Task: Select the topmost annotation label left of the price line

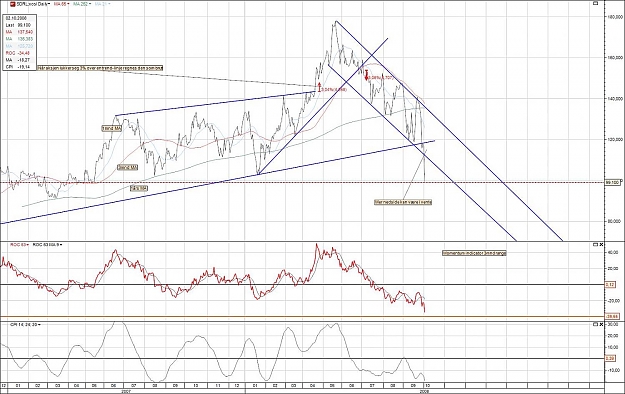Action: 112,129
